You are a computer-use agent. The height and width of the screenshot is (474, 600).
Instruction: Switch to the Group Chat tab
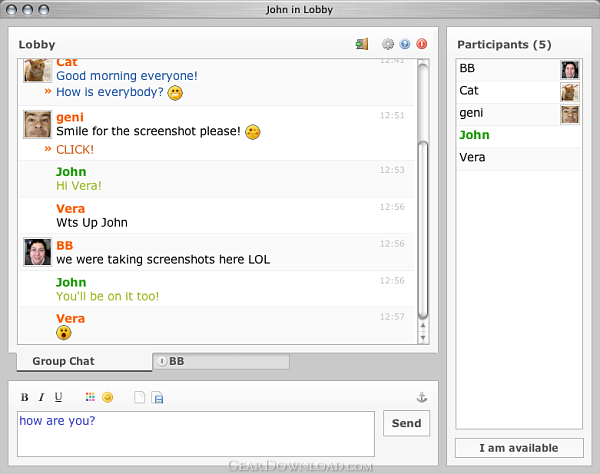(x=84, y=362)
